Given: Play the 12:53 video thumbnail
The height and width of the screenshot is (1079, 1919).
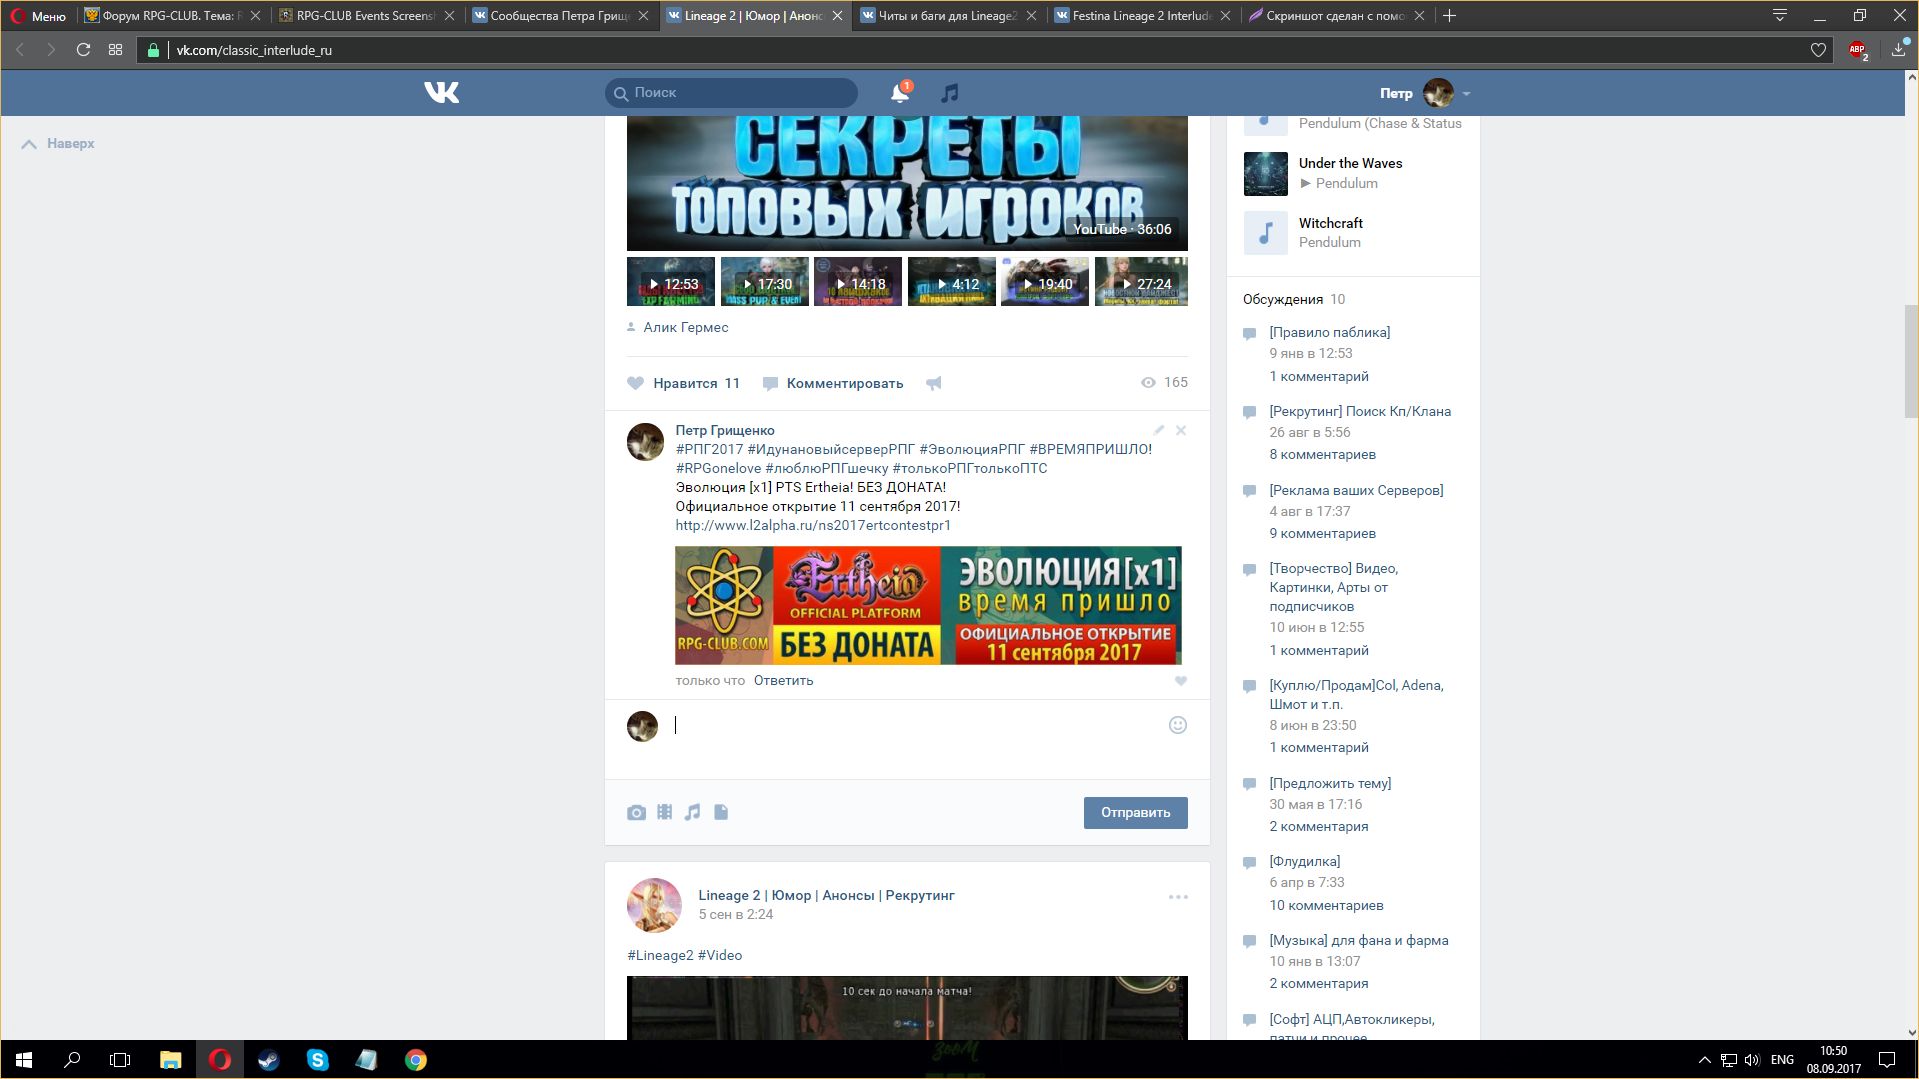Looking at the screenshot, I should (x=671, y=282).
